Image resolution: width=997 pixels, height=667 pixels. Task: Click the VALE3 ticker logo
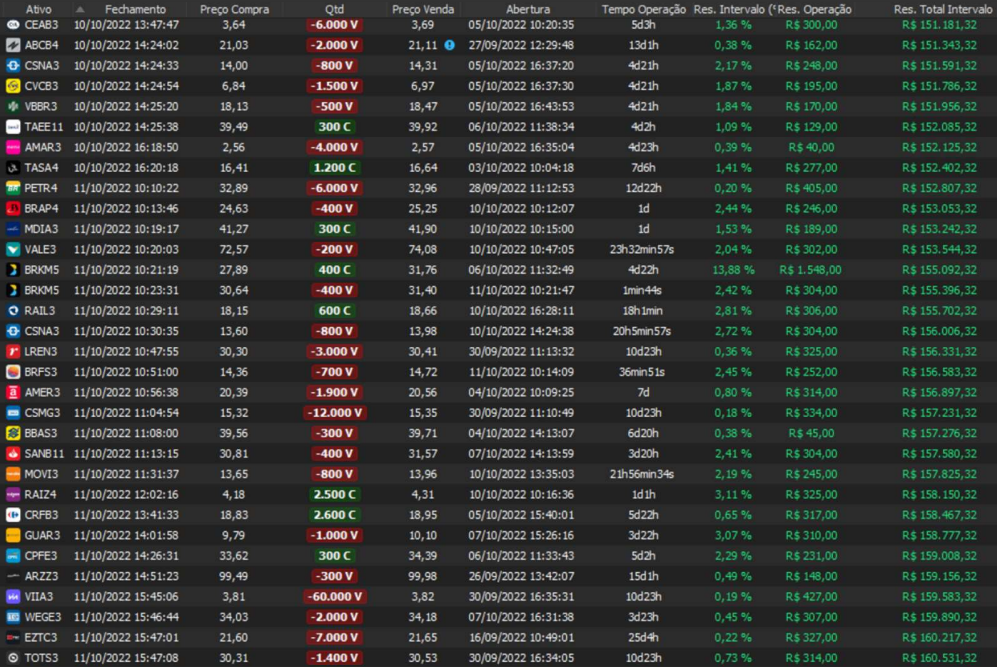pyautogui.click(x=14, y=249)
